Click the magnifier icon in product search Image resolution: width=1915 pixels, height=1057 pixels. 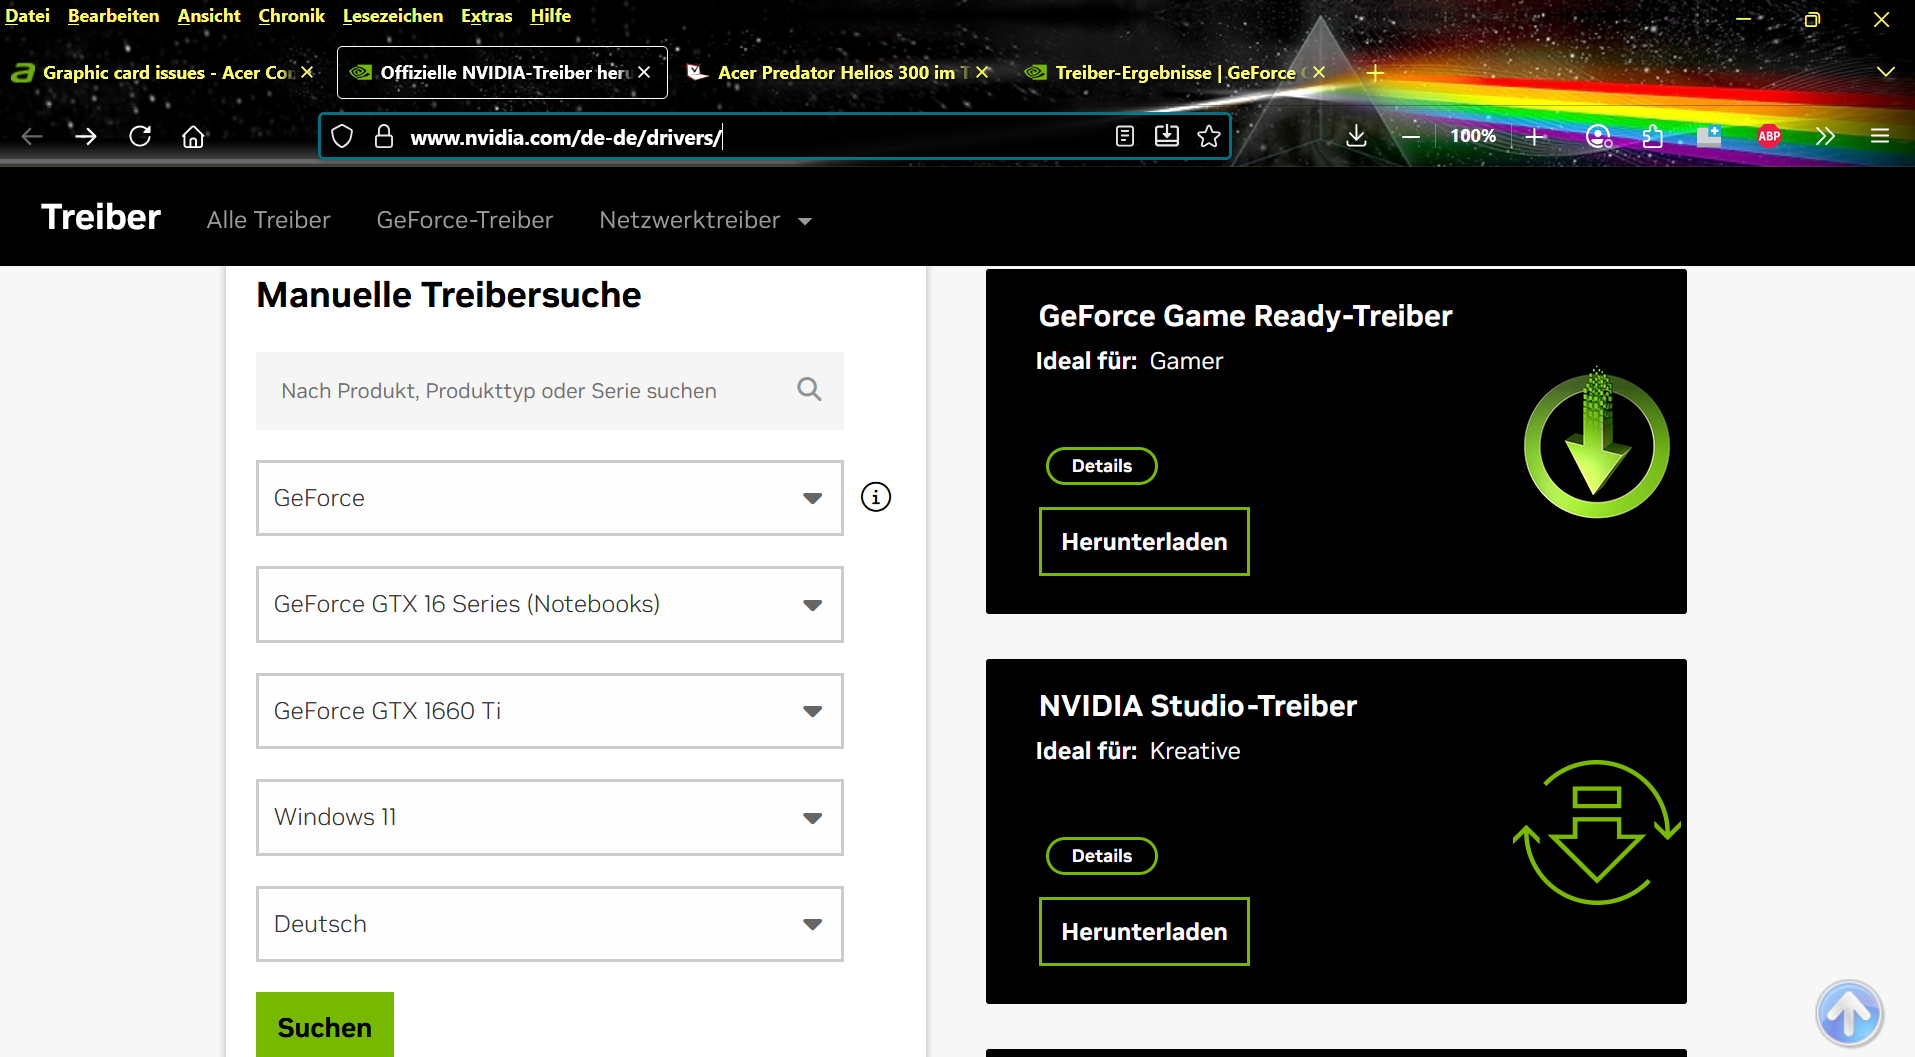pos(809,390)
